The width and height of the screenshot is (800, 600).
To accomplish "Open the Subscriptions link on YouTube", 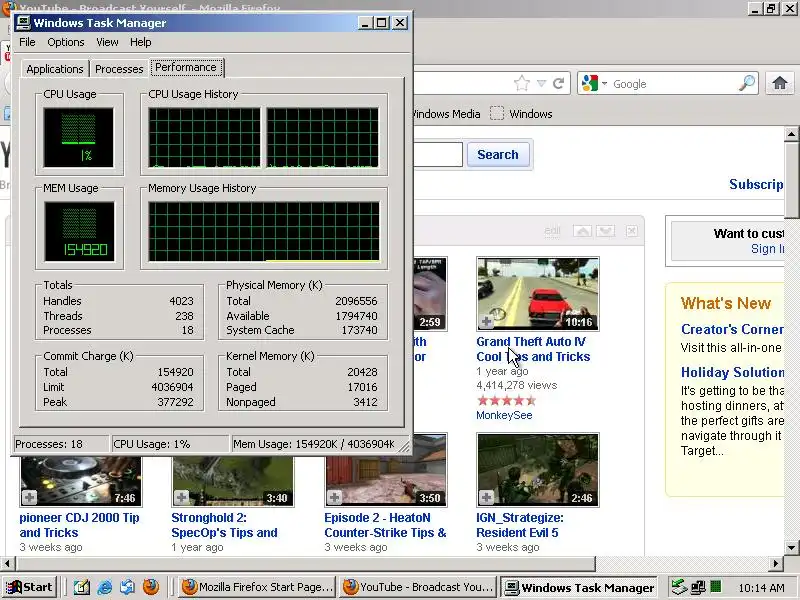I will (x=756, y=184).
